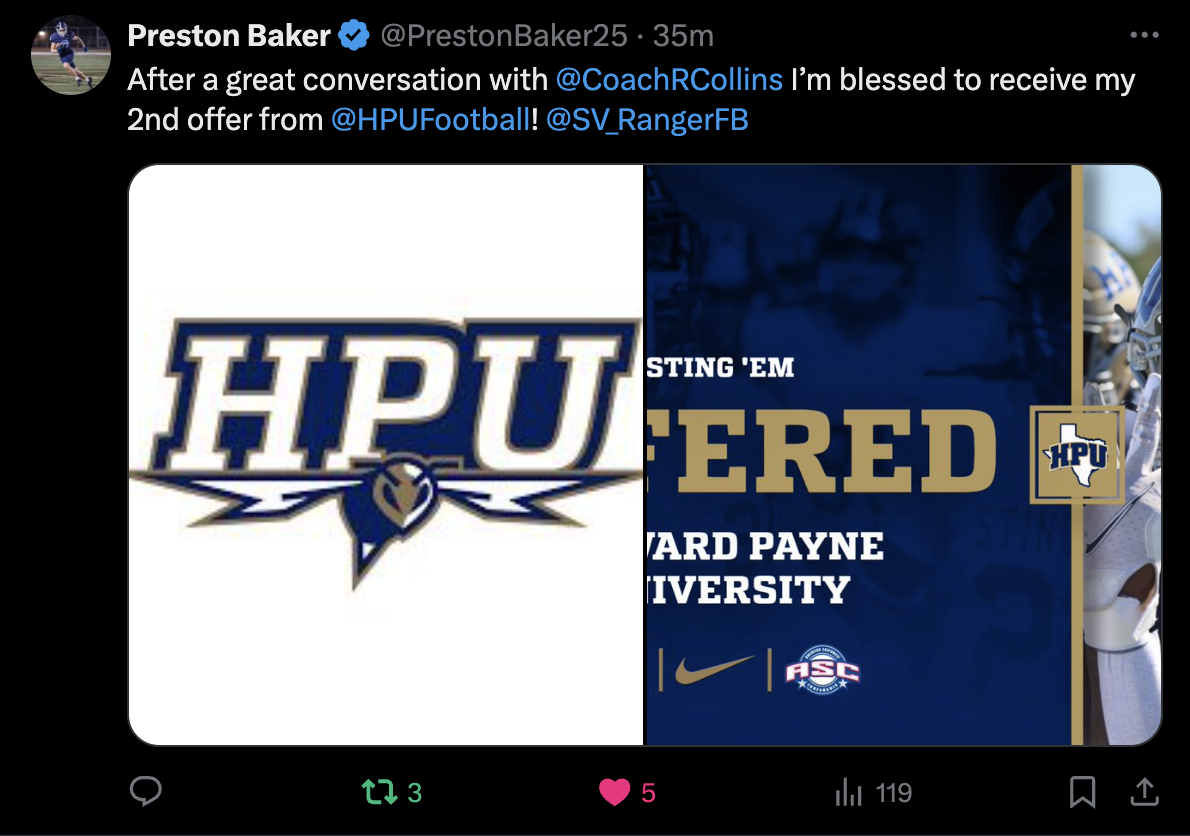1190x836 pixels.
Task: Click the Preston Baker display name
Action: pyautogui.click(x=229, y=36)
